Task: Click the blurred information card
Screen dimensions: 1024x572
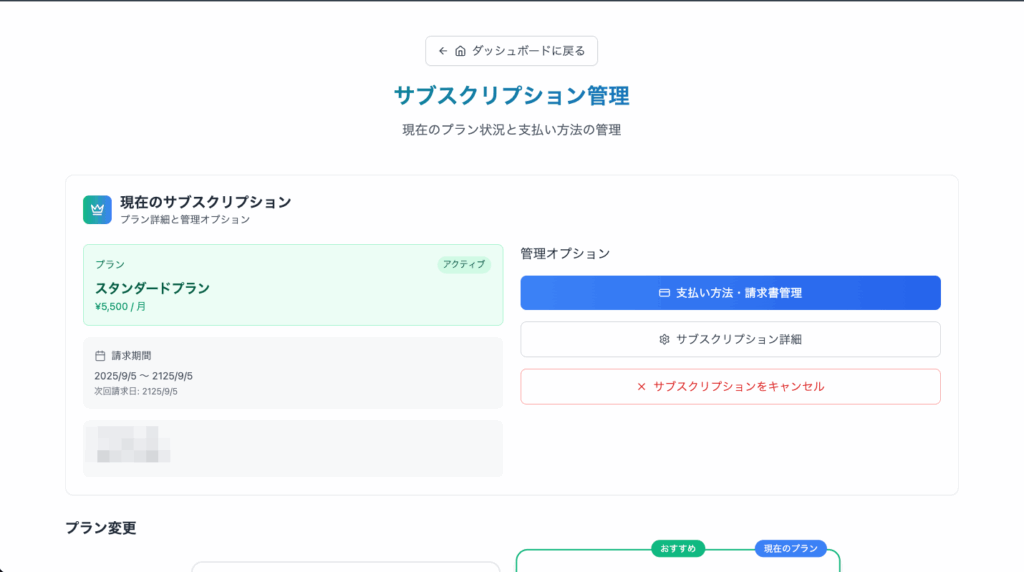Action: [292, 448]
